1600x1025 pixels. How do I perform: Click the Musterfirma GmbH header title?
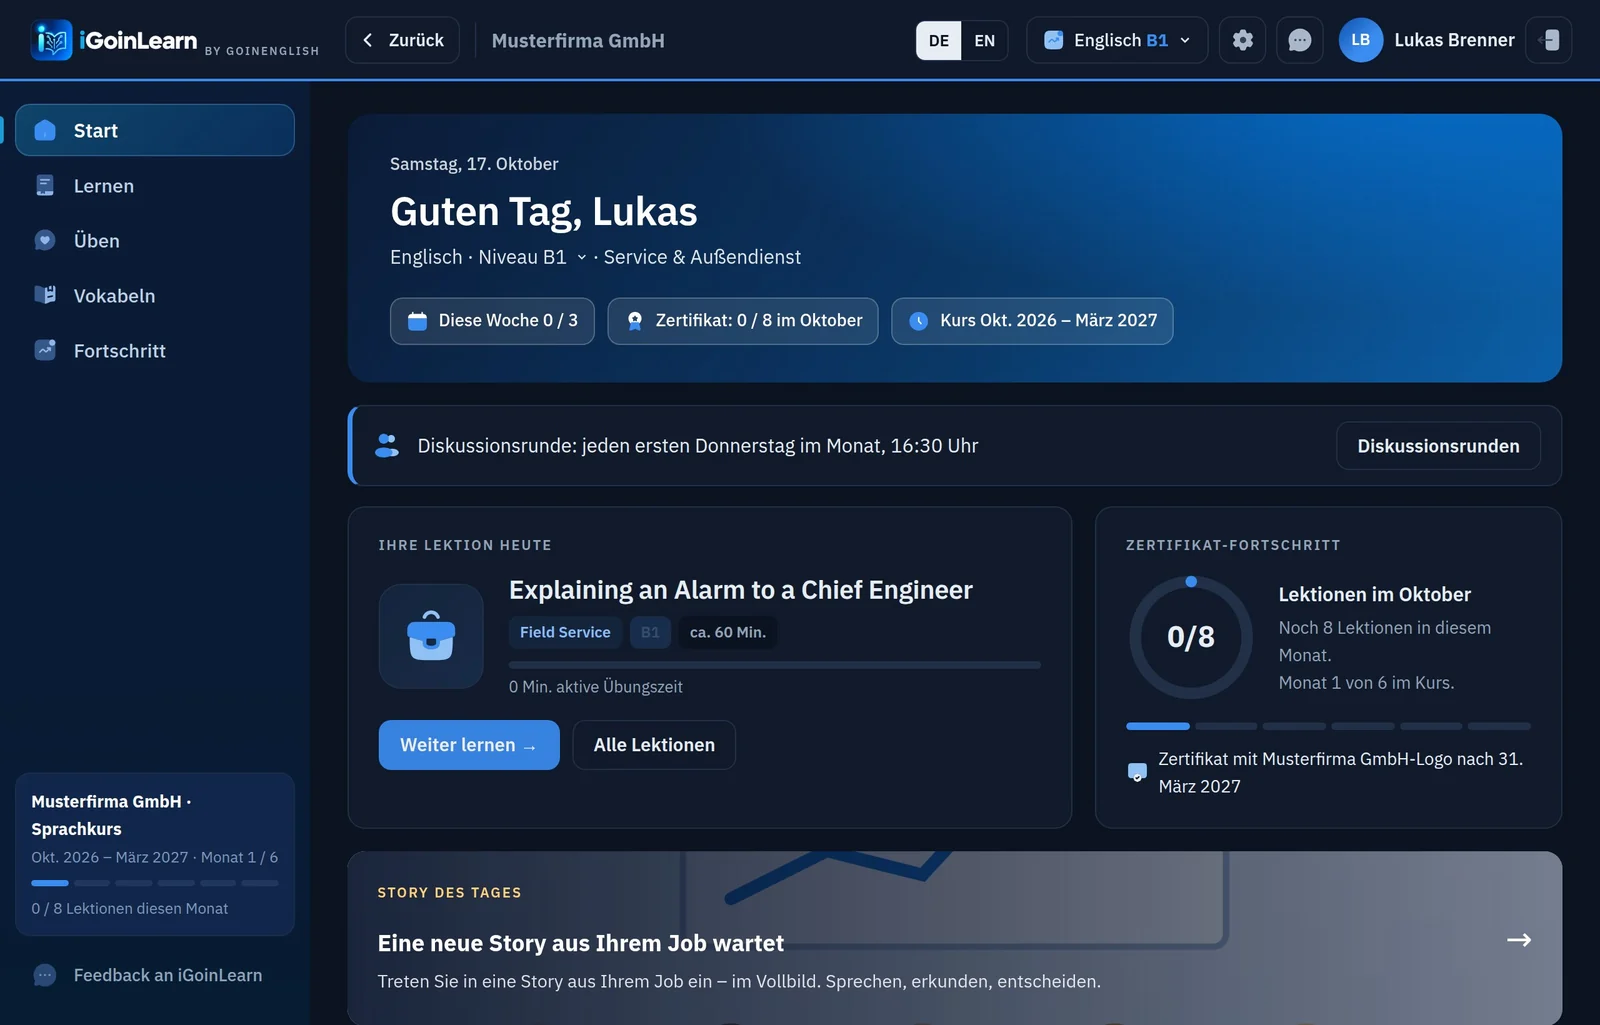pyautogui.click(x=578, y=41)
